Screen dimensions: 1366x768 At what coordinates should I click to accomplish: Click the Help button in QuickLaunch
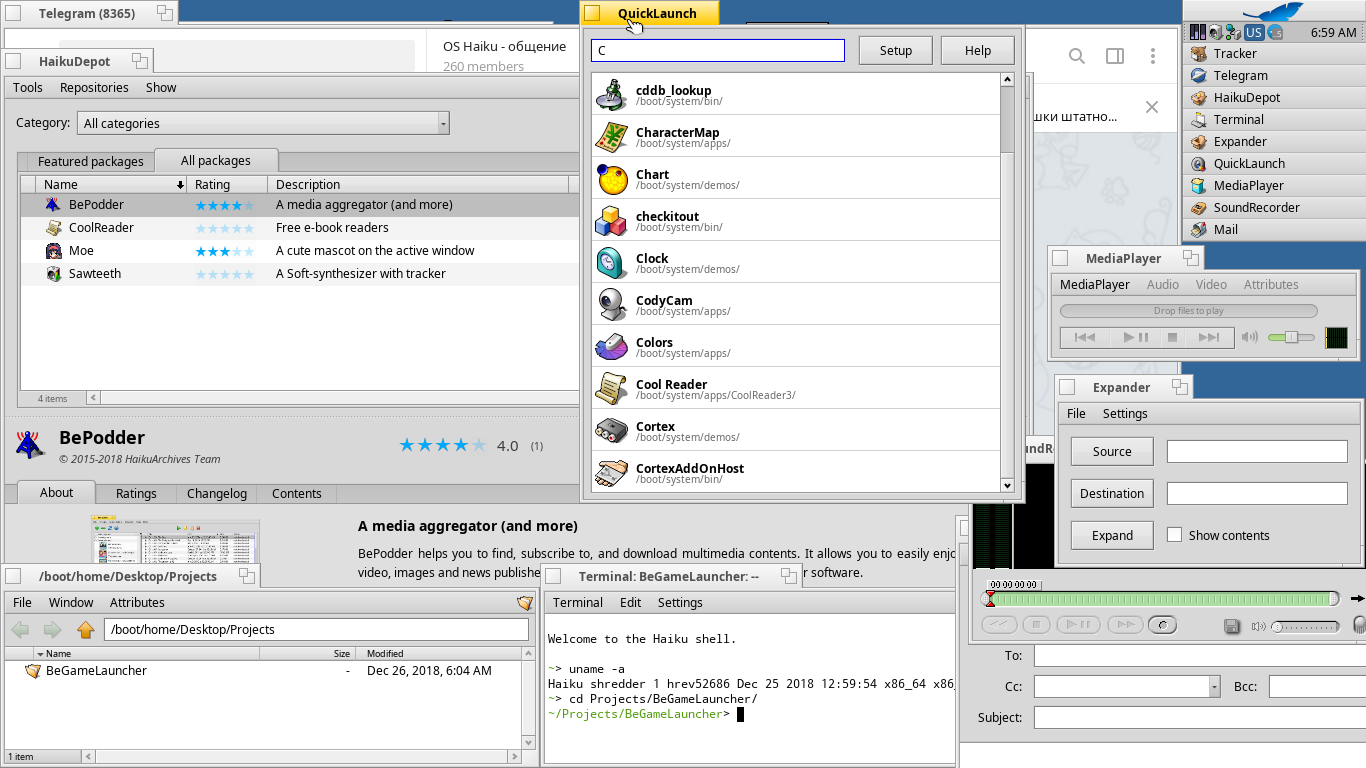click(x=978, y=51)
